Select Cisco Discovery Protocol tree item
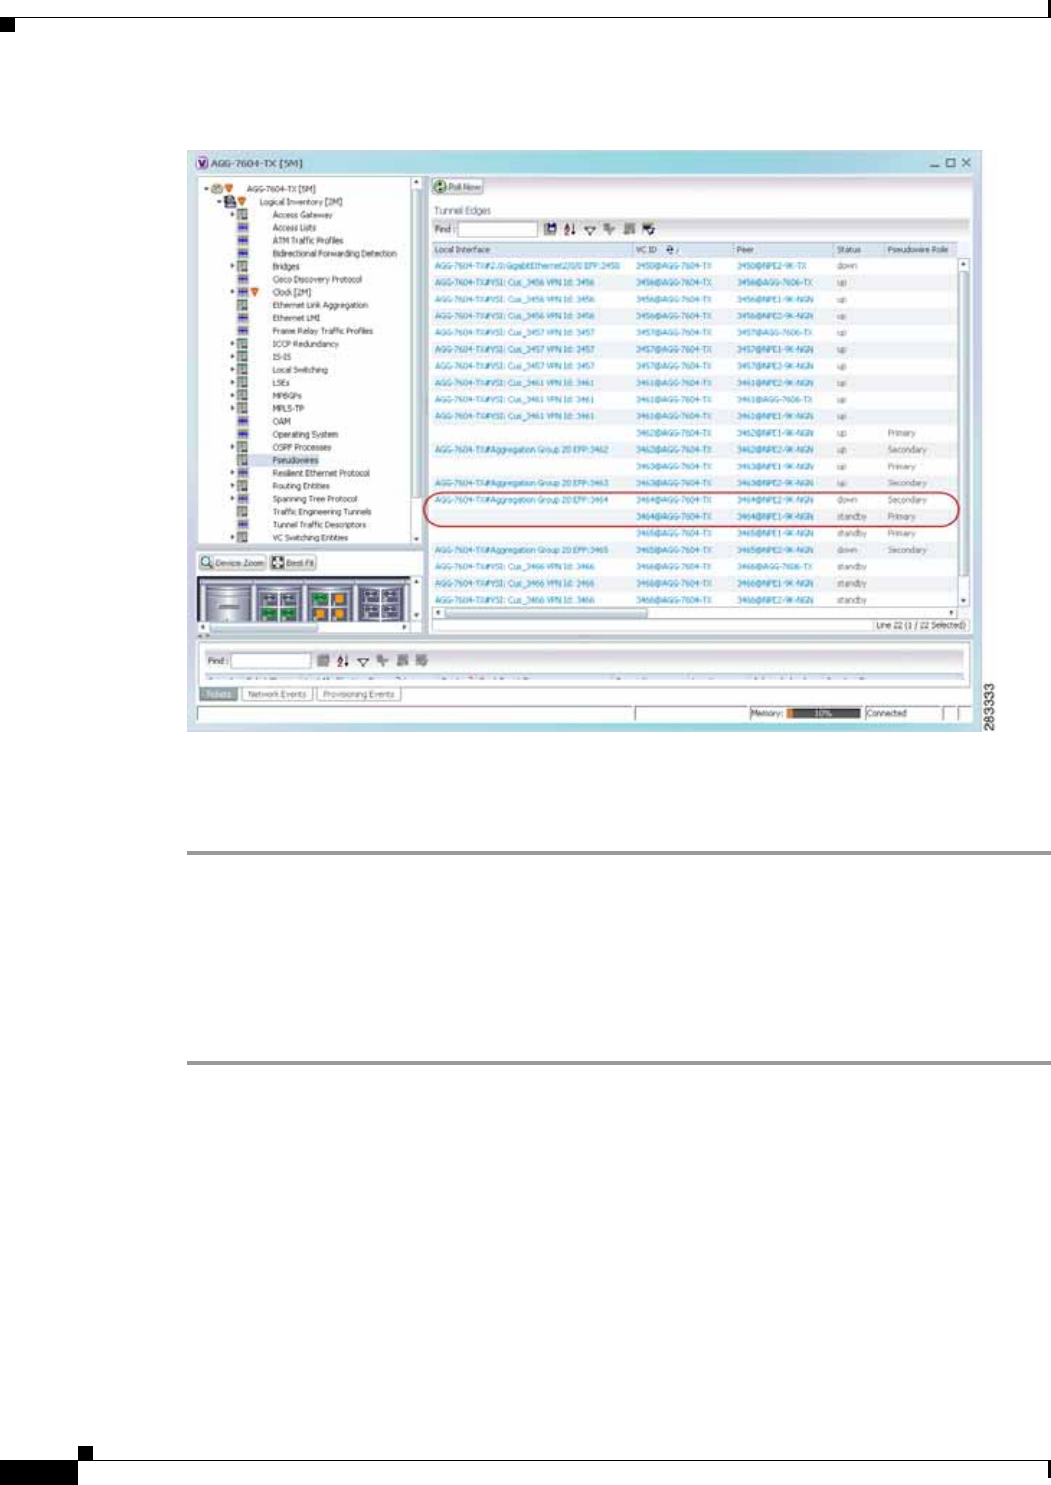This screenshot has width=1051, height=1485. [317, 280]
